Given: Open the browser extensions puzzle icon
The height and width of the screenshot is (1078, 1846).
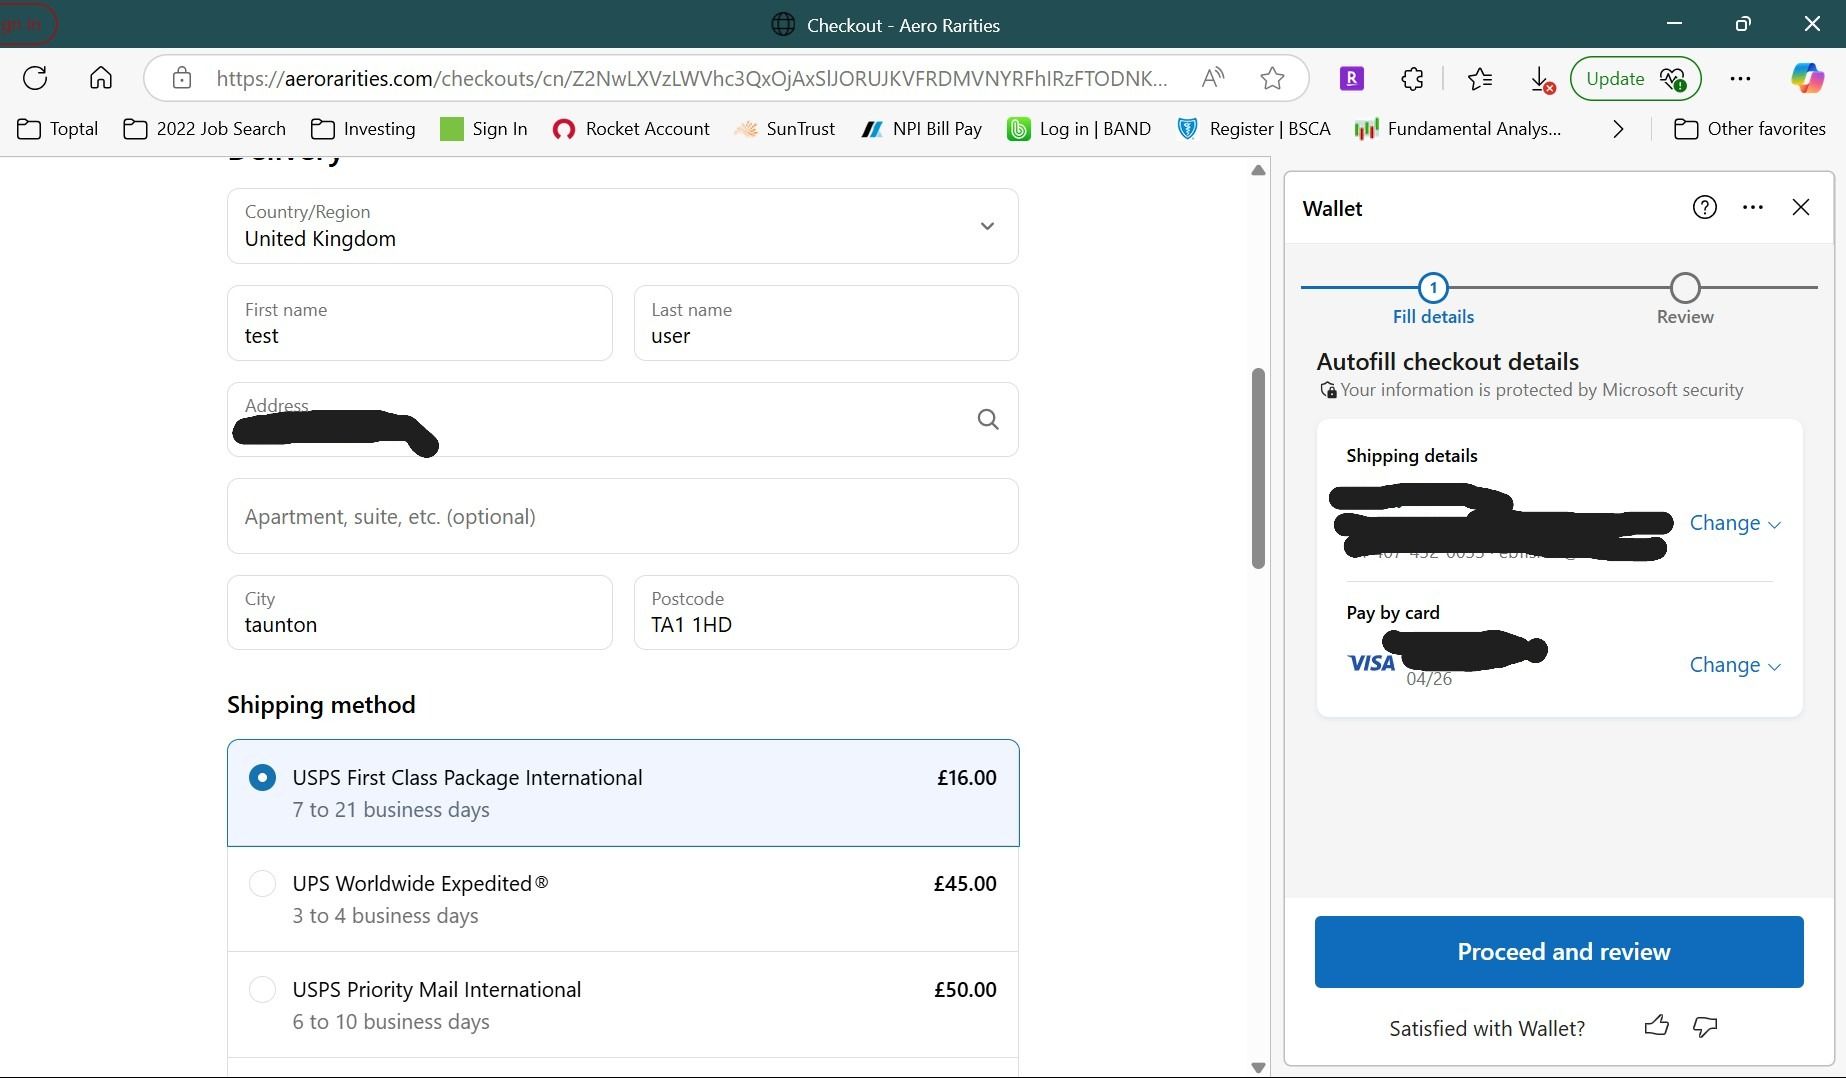Looking at the screenshot, I should point(1412,78).
